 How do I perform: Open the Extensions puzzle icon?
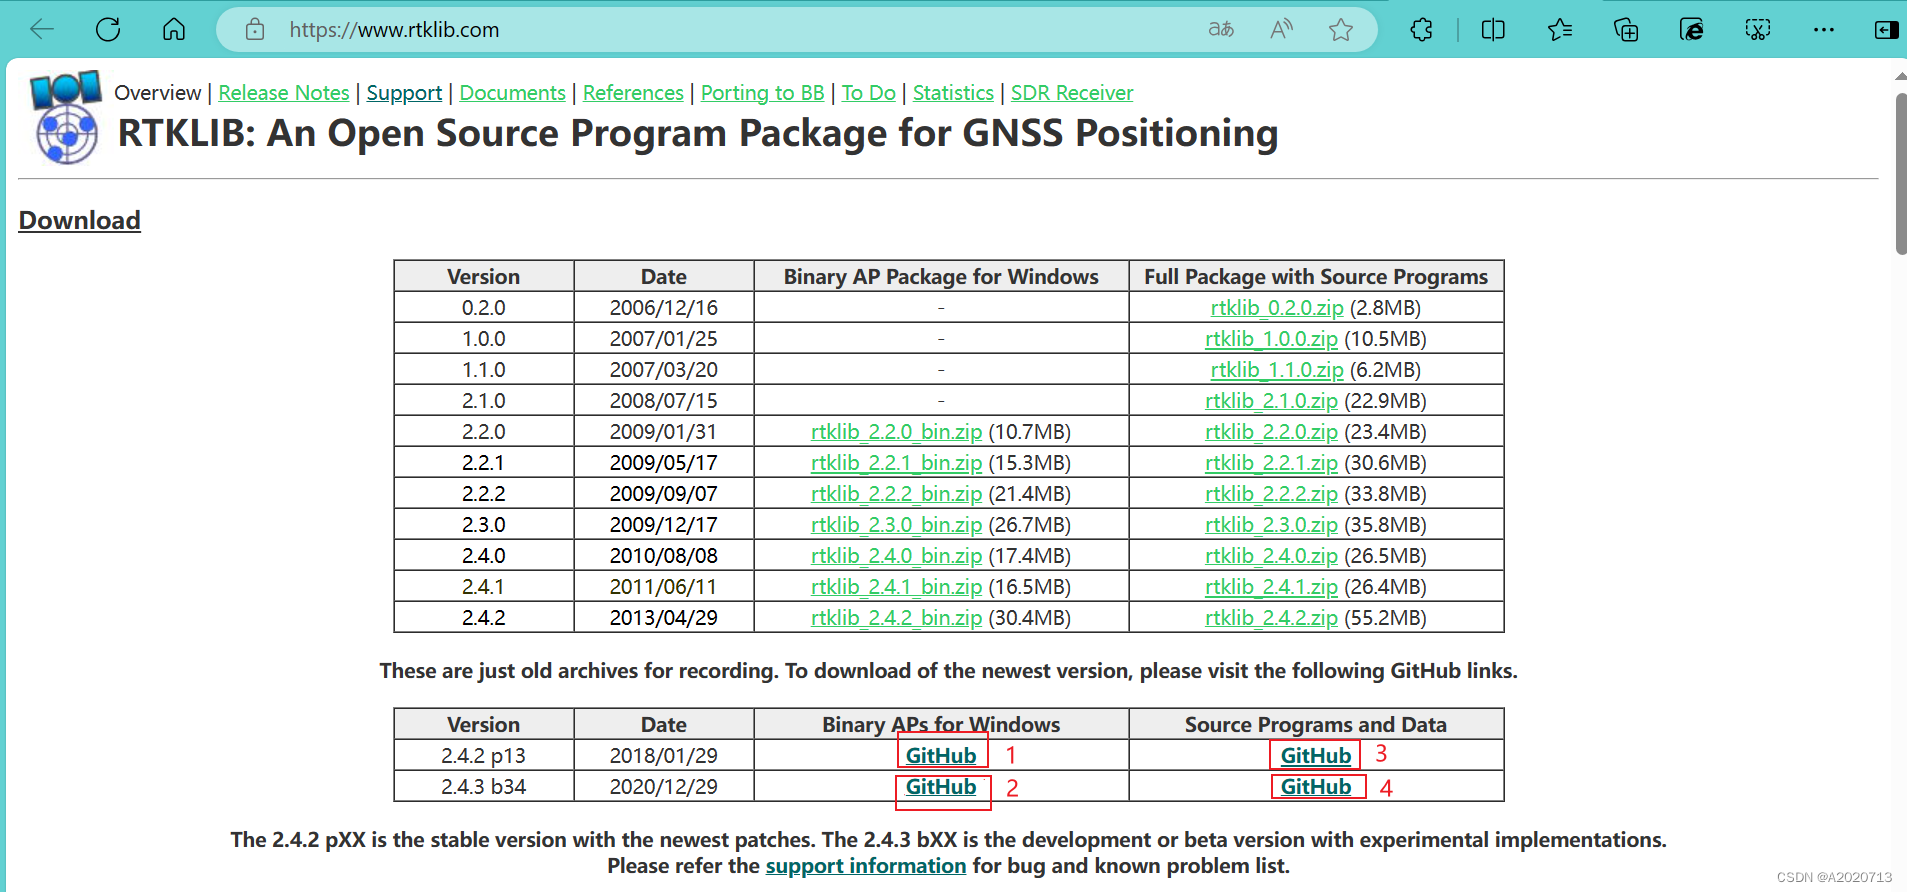tap(1421, 29)
